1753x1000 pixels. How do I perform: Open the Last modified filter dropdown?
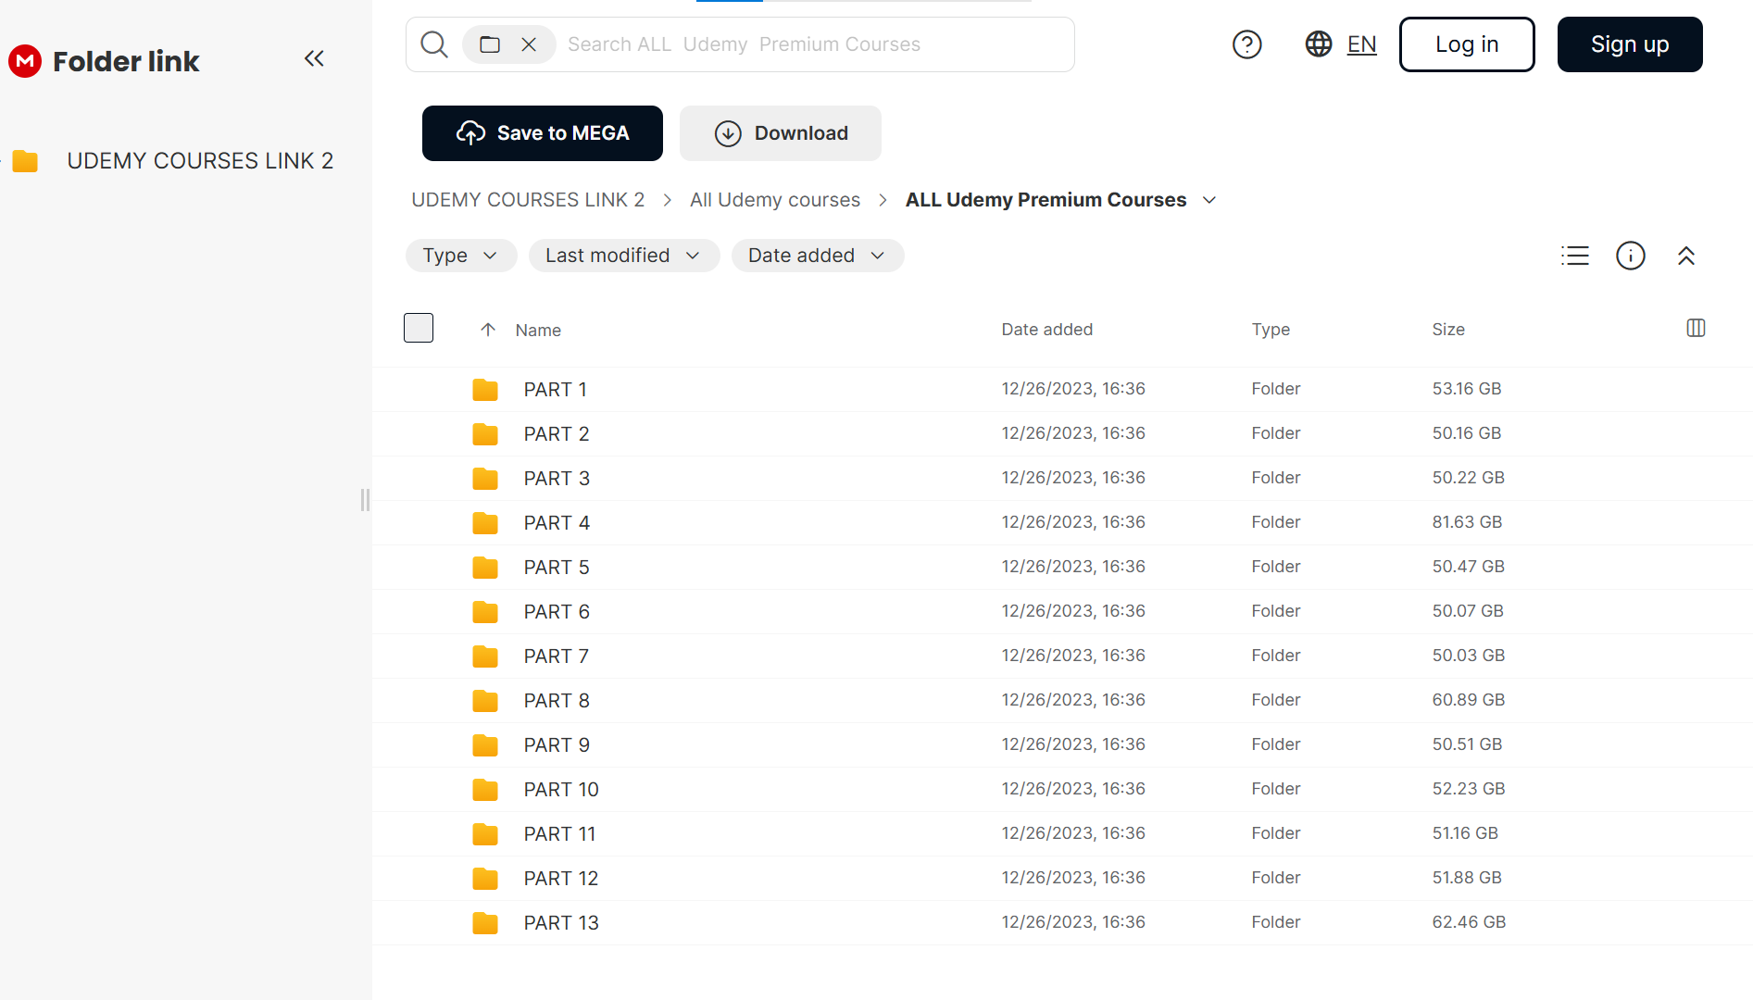click(x=623, y=256)
